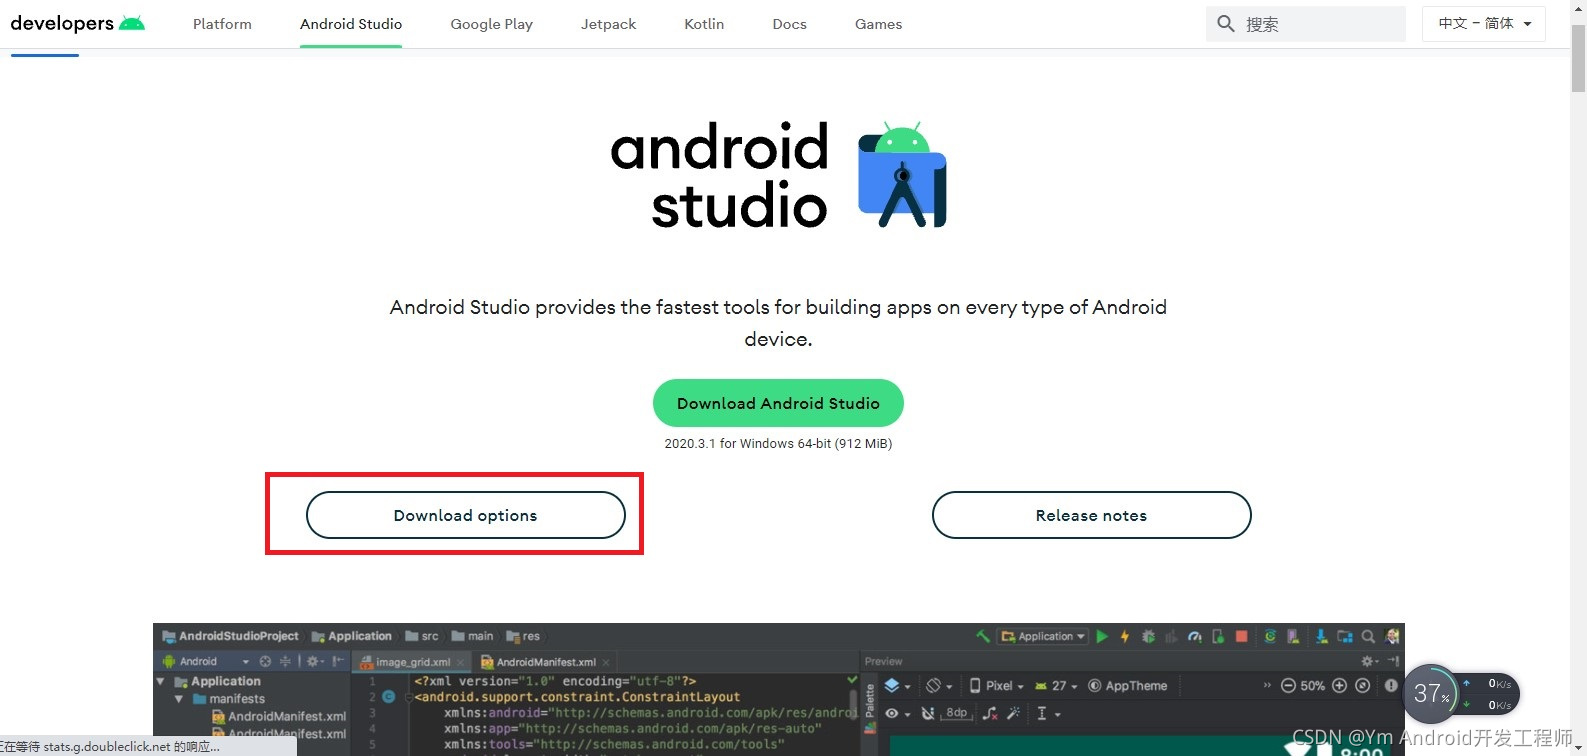Select AndroidManifest.xml under the manifests folder
This screenshot has width=1587, height=756.
tap(278, 716)
